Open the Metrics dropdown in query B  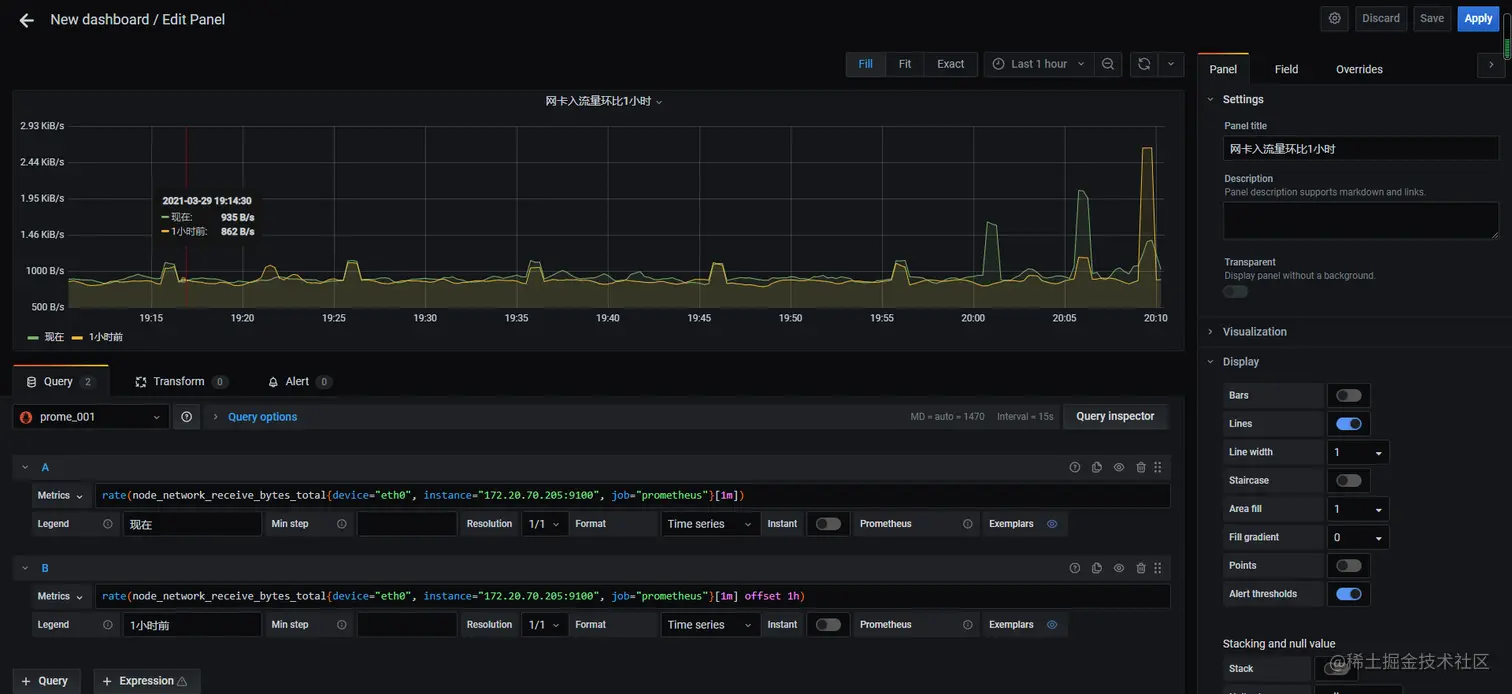(61, 597)
